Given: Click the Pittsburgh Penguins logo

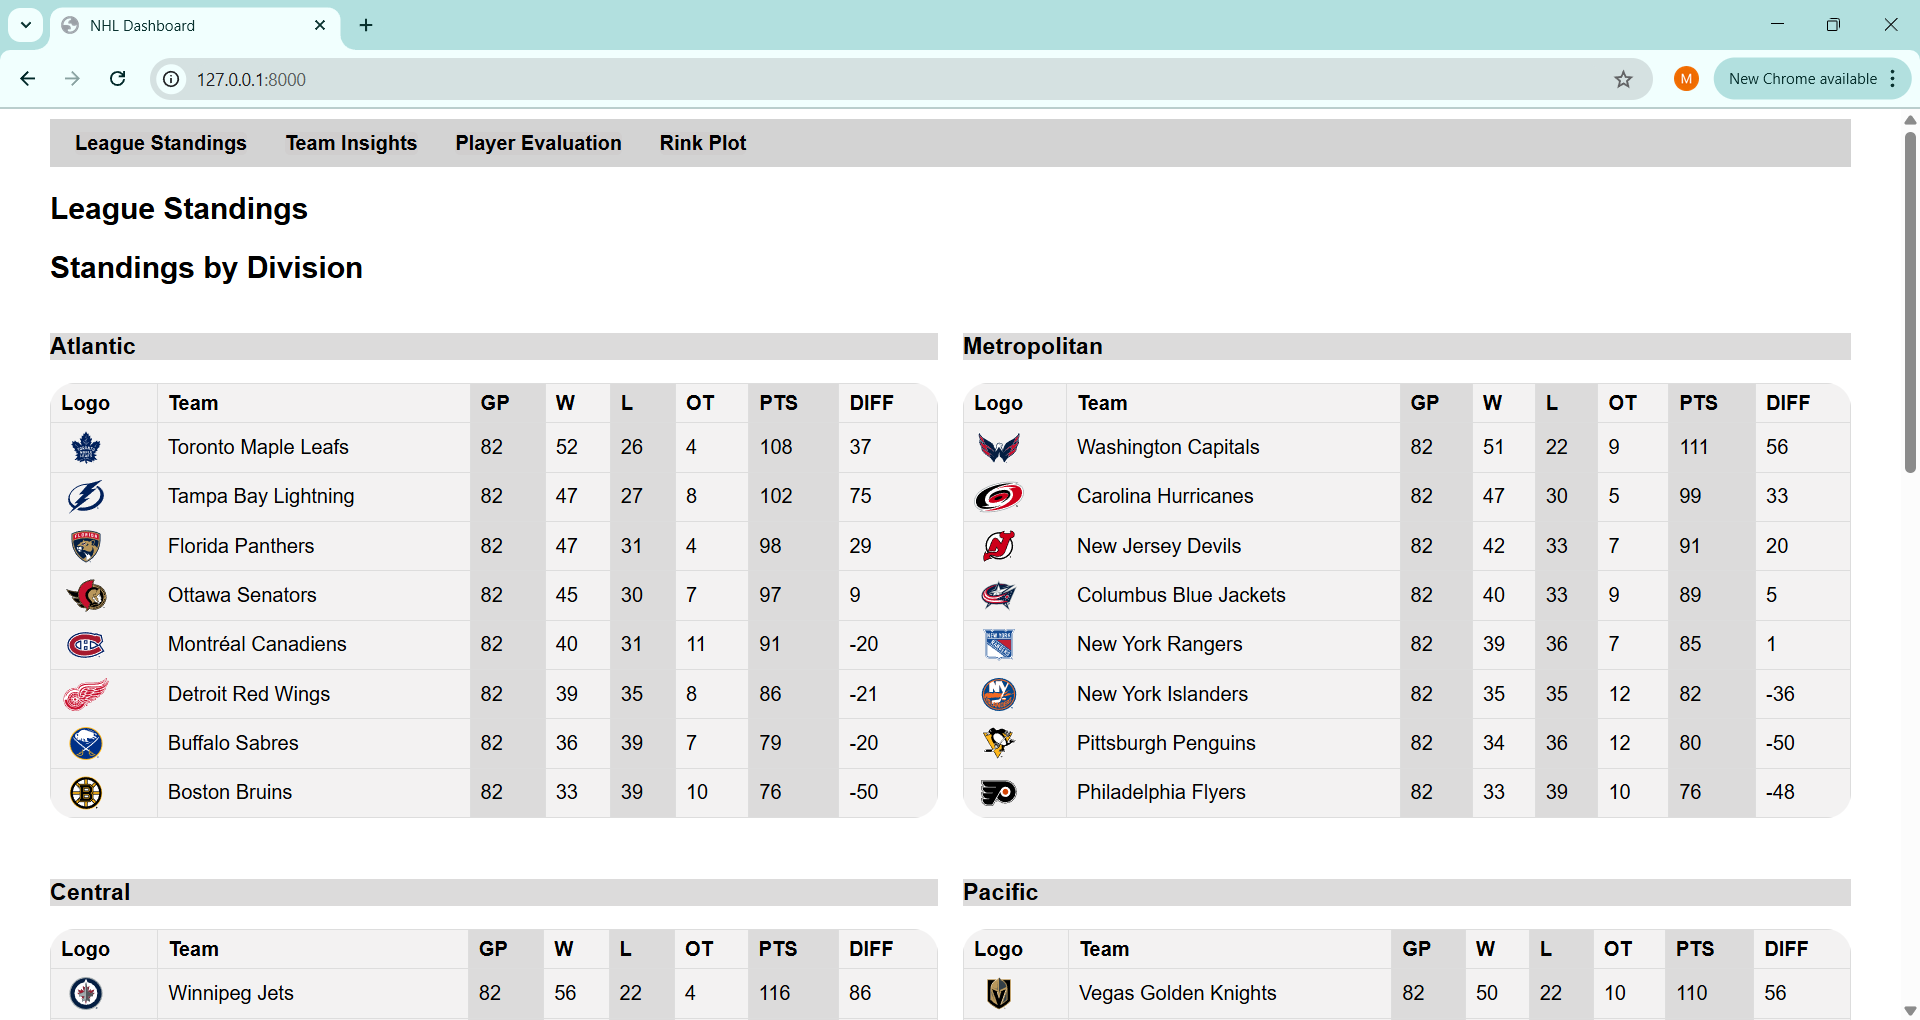Looking at the screenshot, I should (999, 743).
